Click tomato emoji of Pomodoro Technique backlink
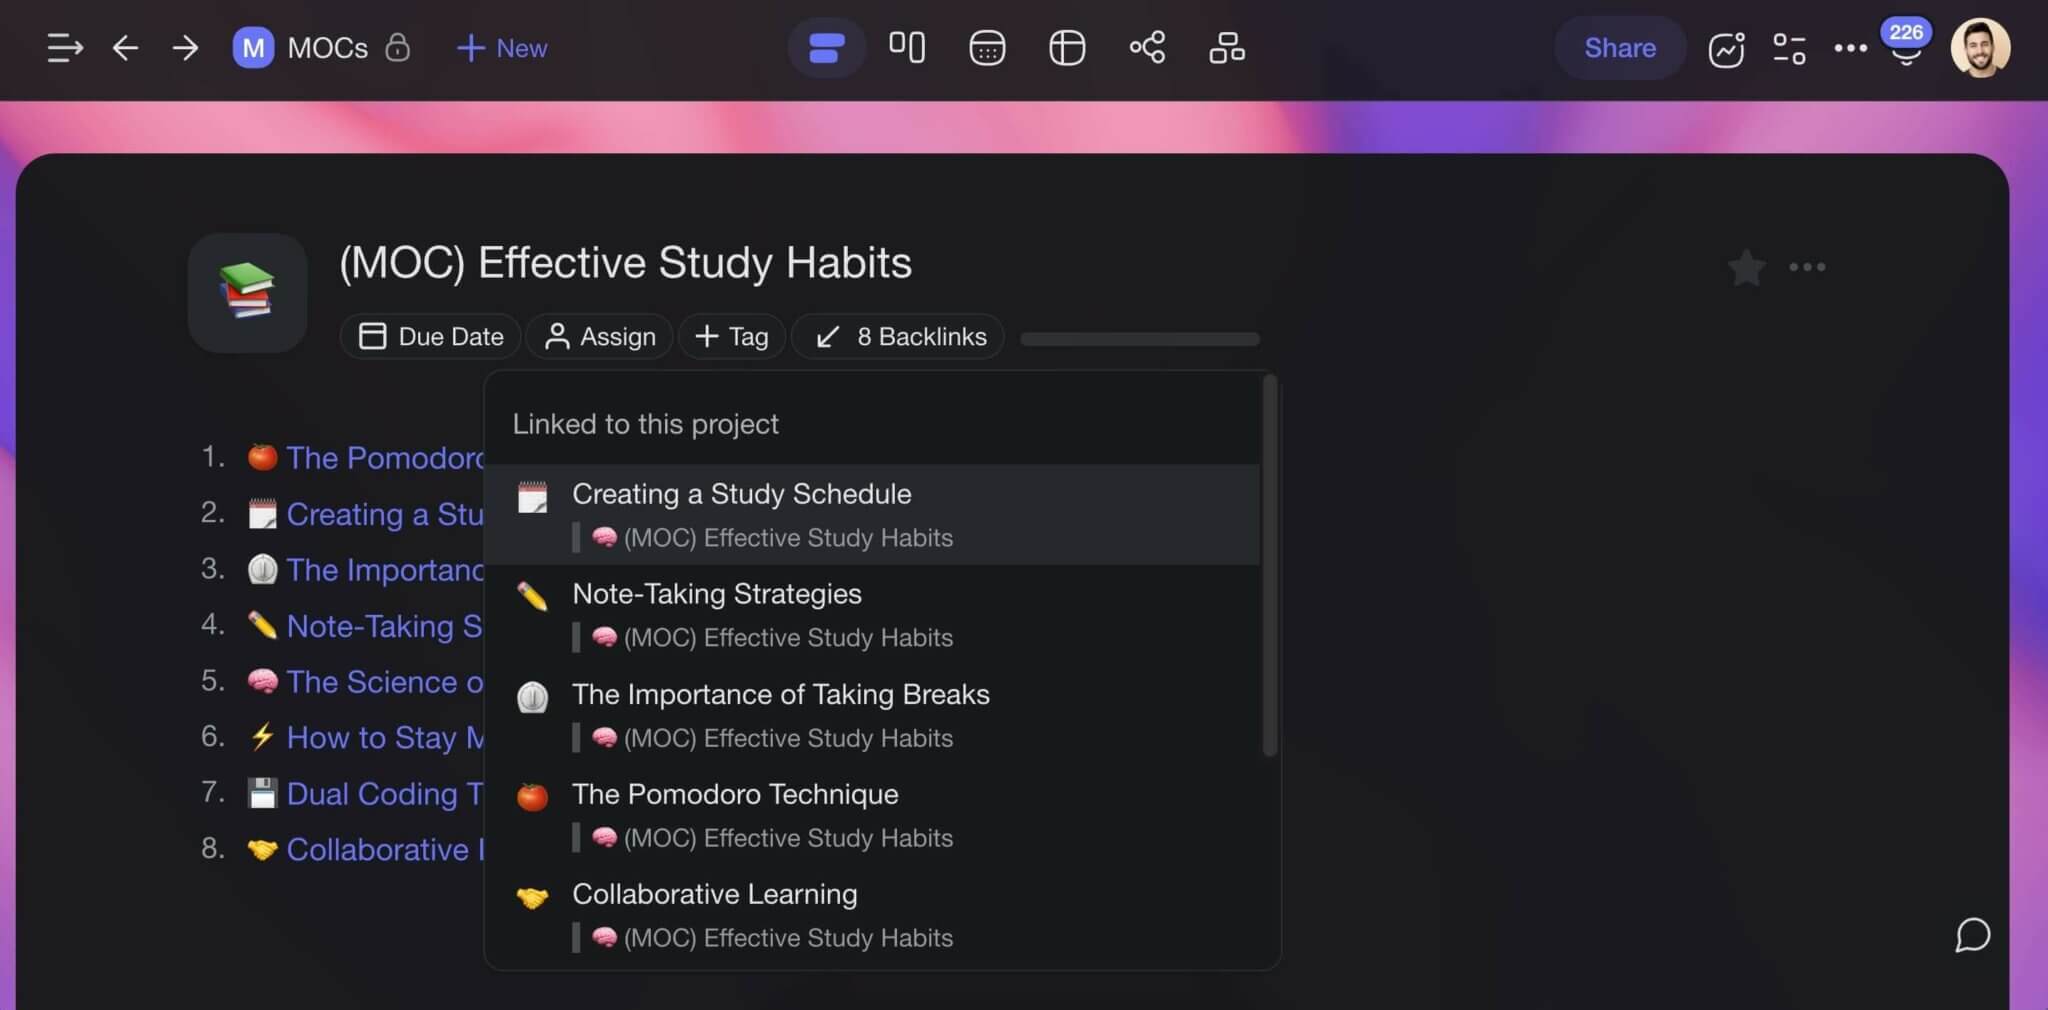 click(532, 797)
